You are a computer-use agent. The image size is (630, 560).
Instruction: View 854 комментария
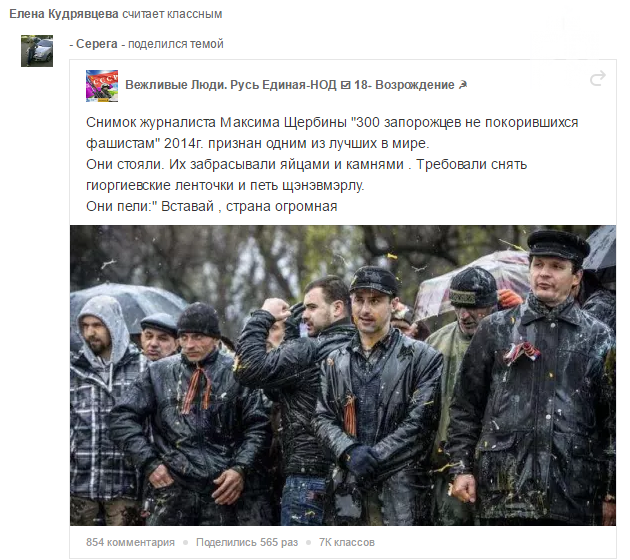tap(130, 542)
